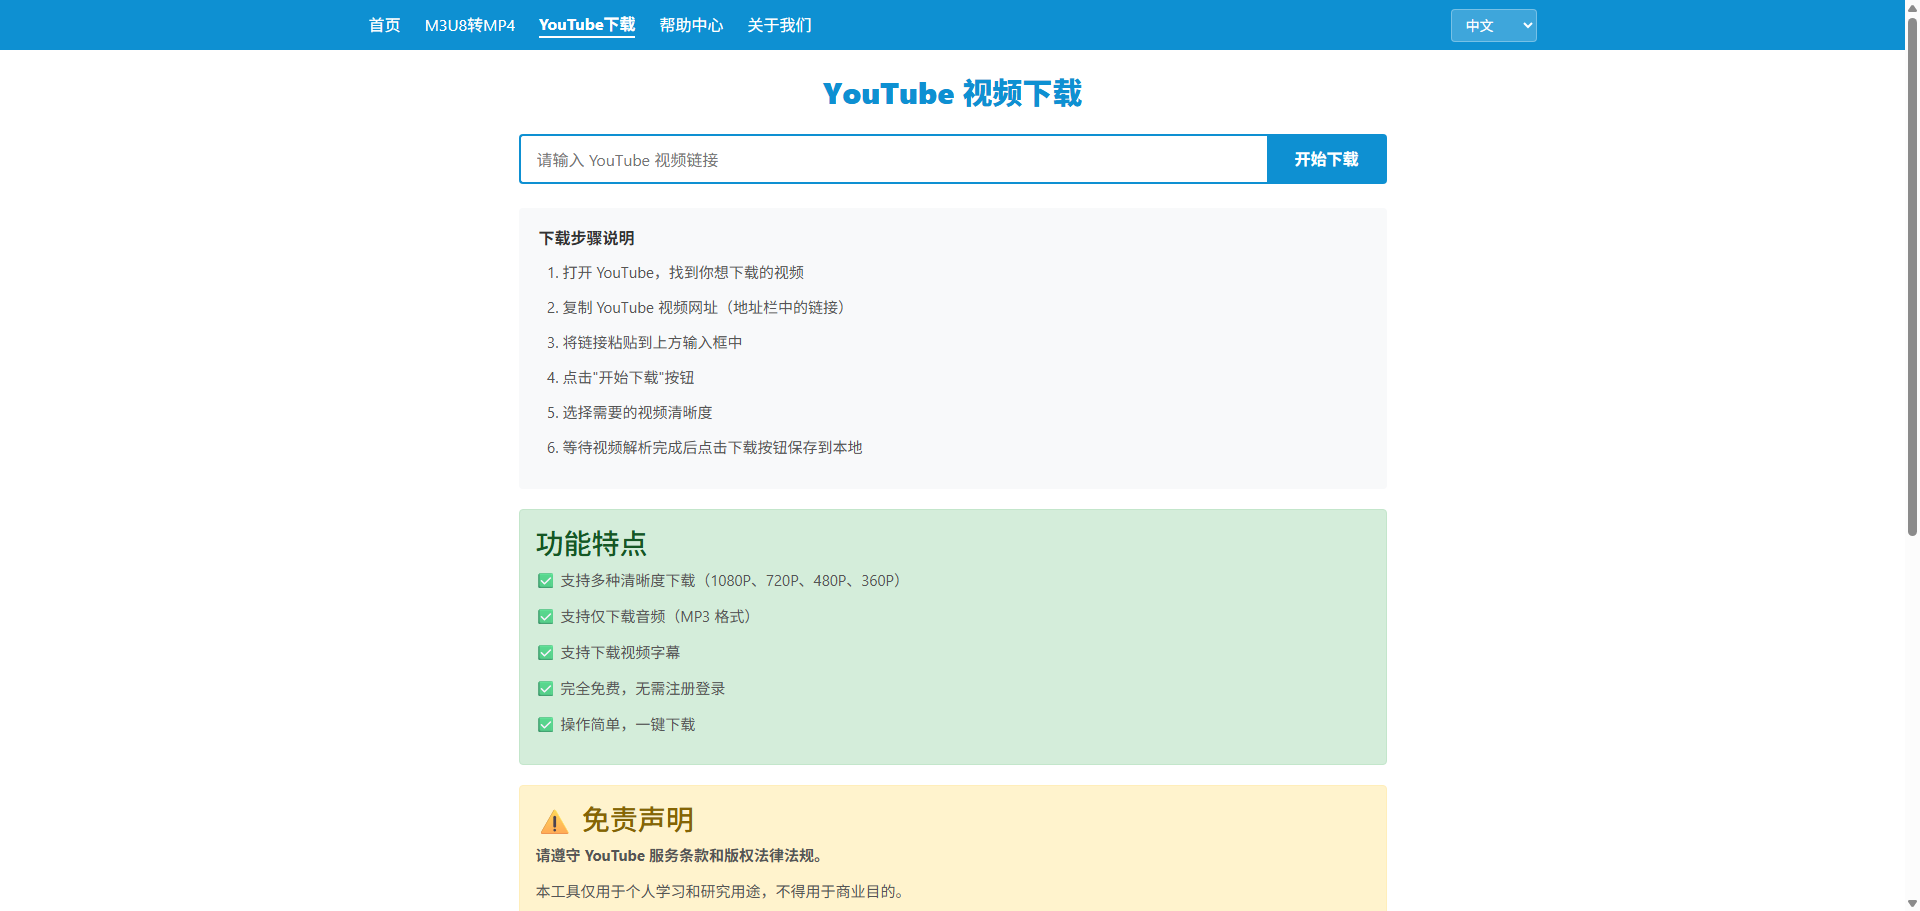Navigate to 关于我们
The width and height of the screenshot is (1920, 911).
tap(779, 25)
